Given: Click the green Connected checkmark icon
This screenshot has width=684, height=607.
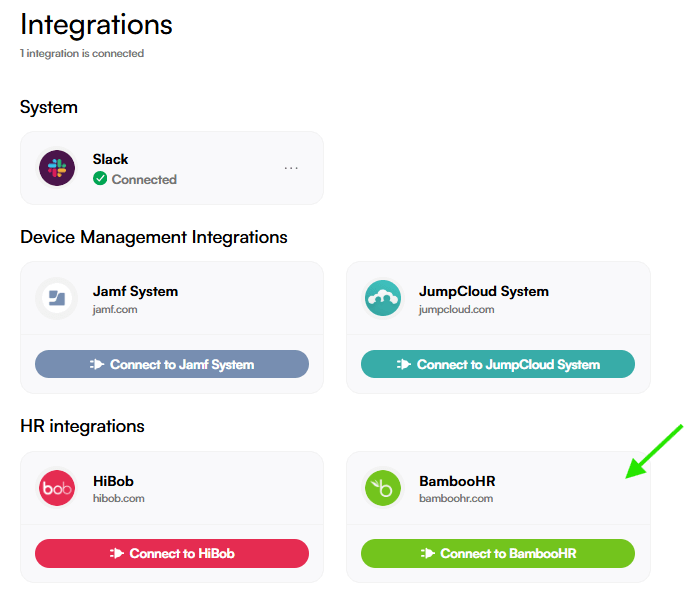Looking at the screenshot, I should click(100, 178).
